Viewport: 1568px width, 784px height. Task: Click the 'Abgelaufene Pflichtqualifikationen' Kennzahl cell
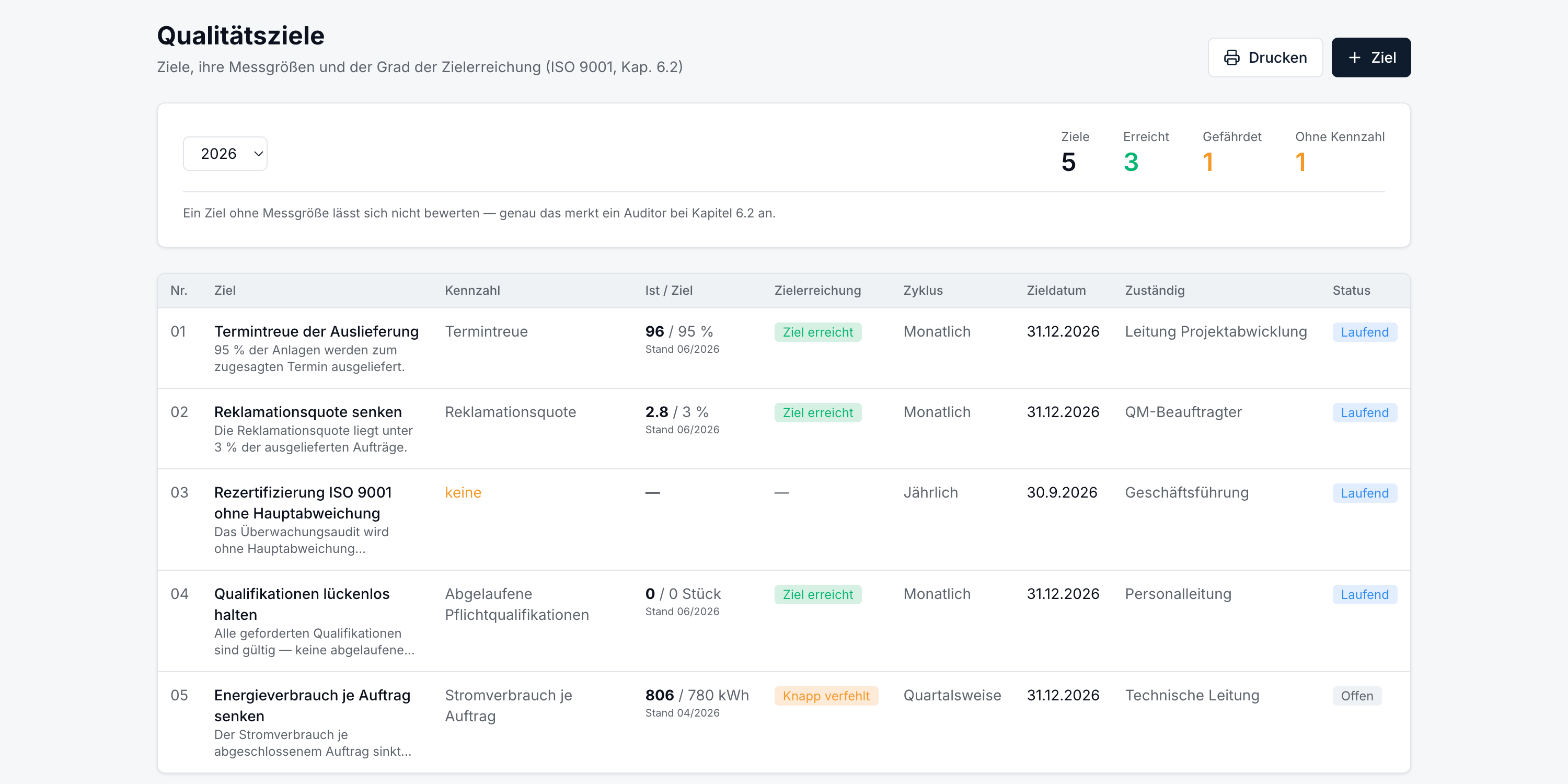517,604
